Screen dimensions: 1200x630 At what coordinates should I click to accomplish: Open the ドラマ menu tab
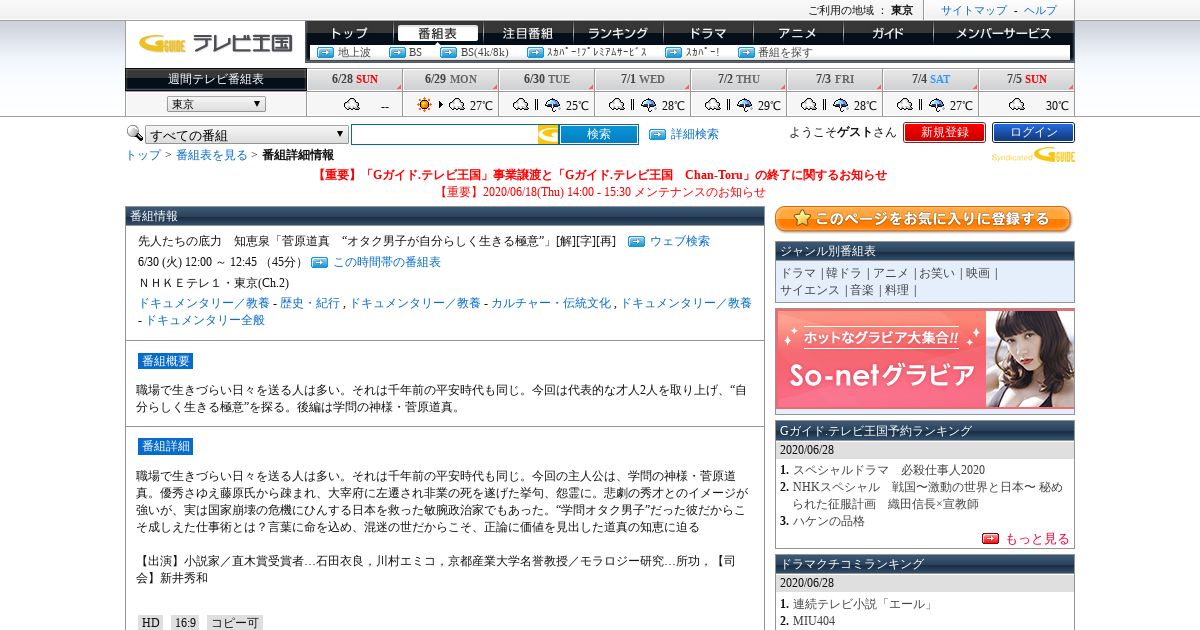coord(708,33)
